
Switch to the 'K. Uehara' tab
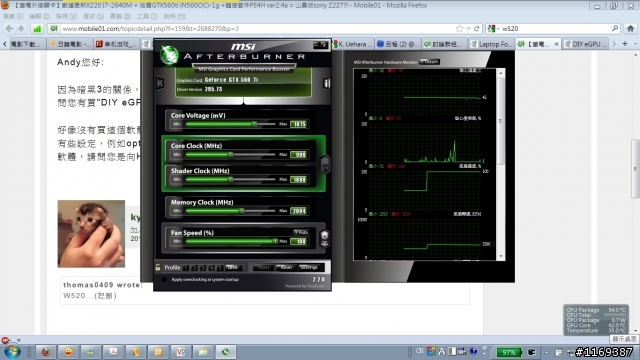(352, 44)
